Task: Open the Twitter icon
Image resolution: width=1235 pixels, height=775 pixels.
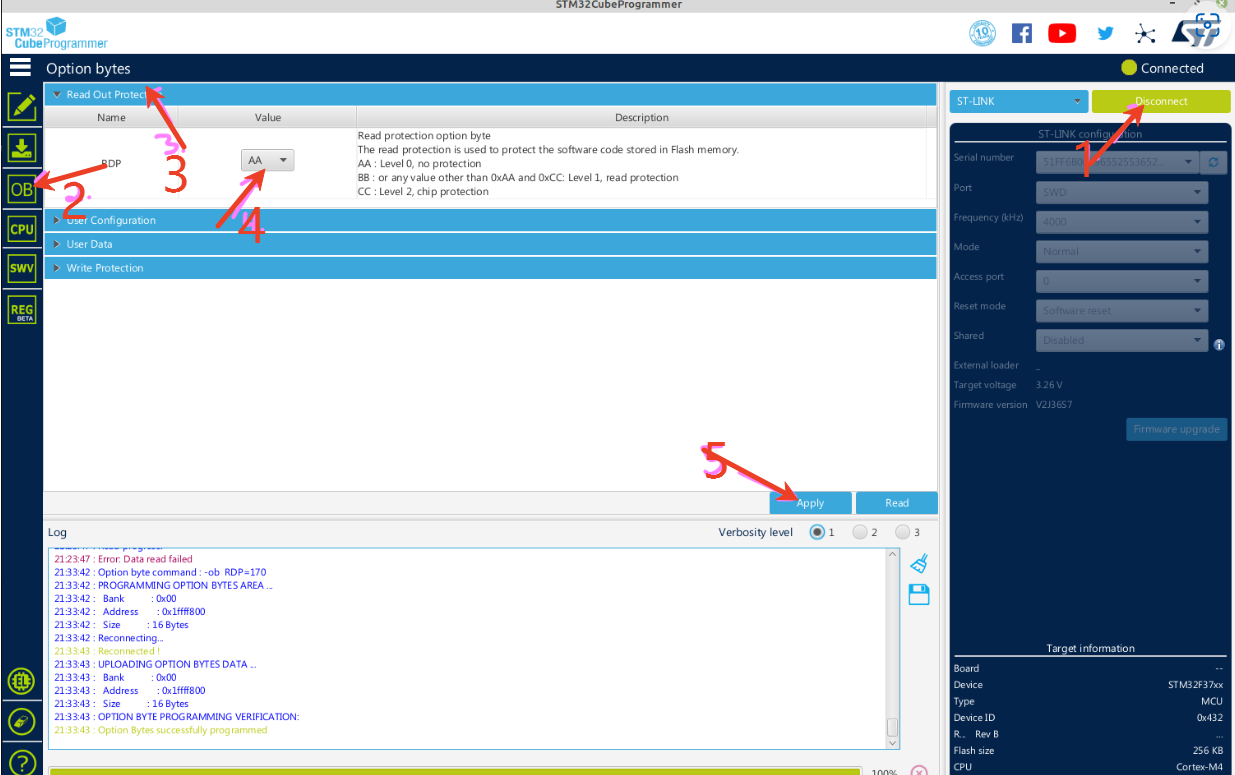Action: 1105,33
